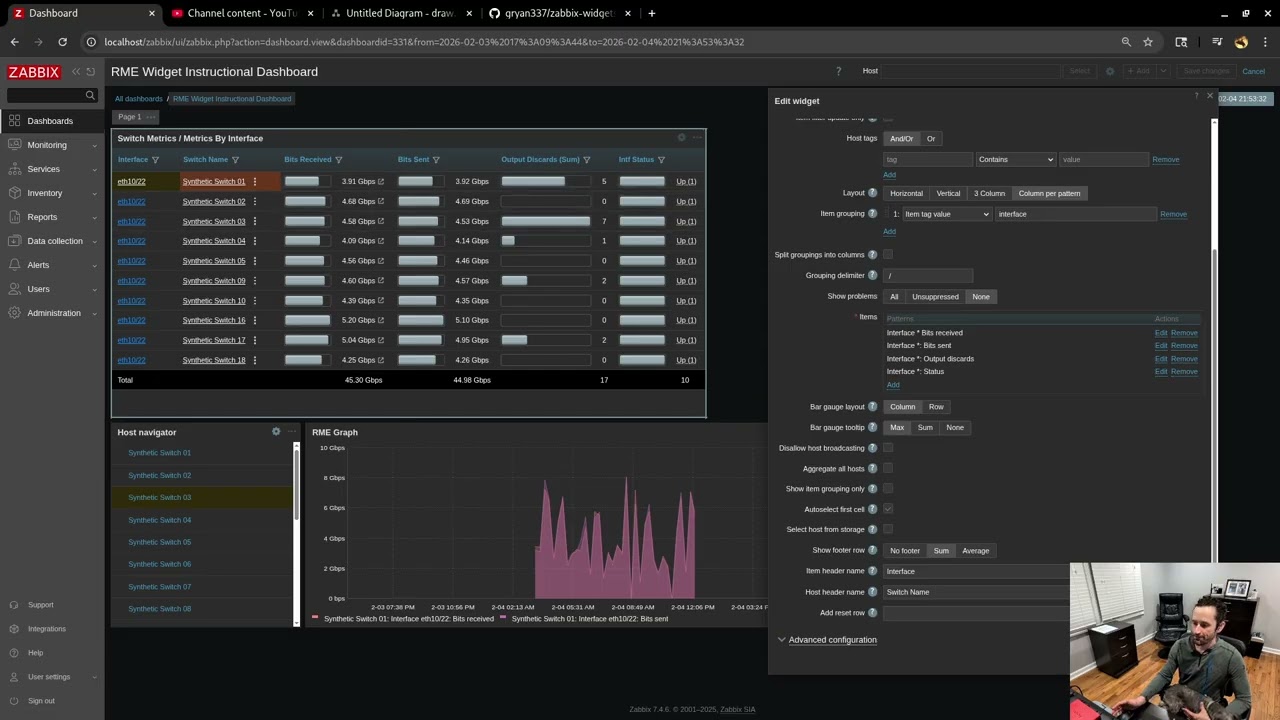Click Add below the Items patterns list
1280x720 pixels.
coord(893,385)
